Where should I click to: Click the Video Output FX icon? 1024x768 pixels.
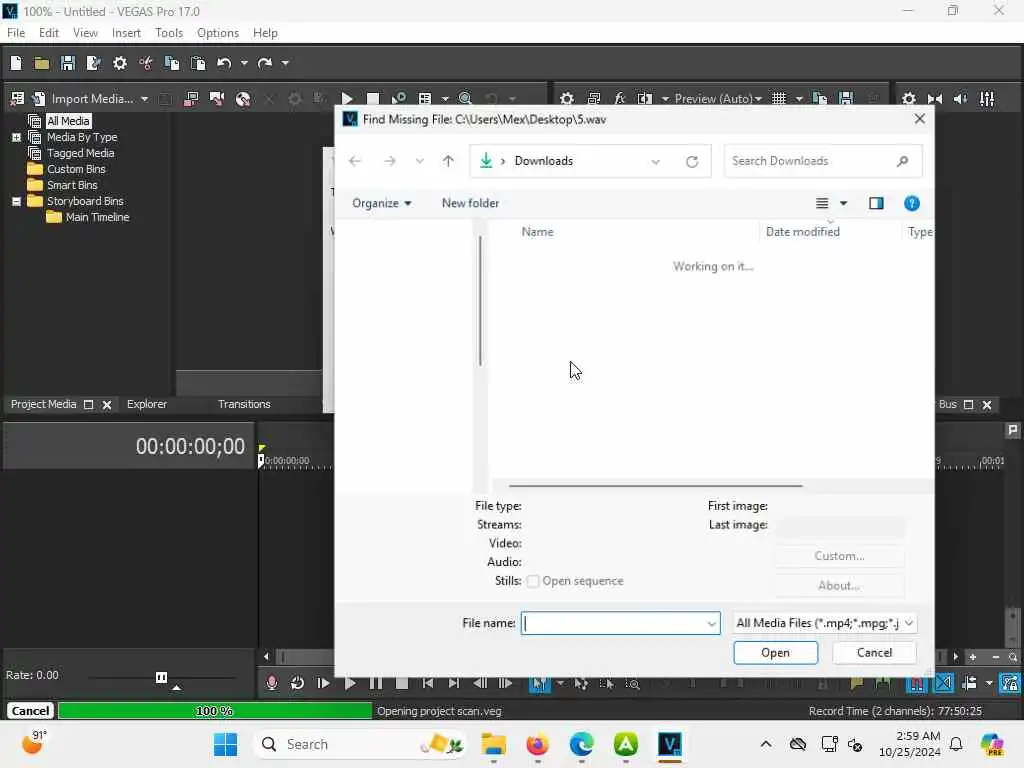(x=619, y=99)
